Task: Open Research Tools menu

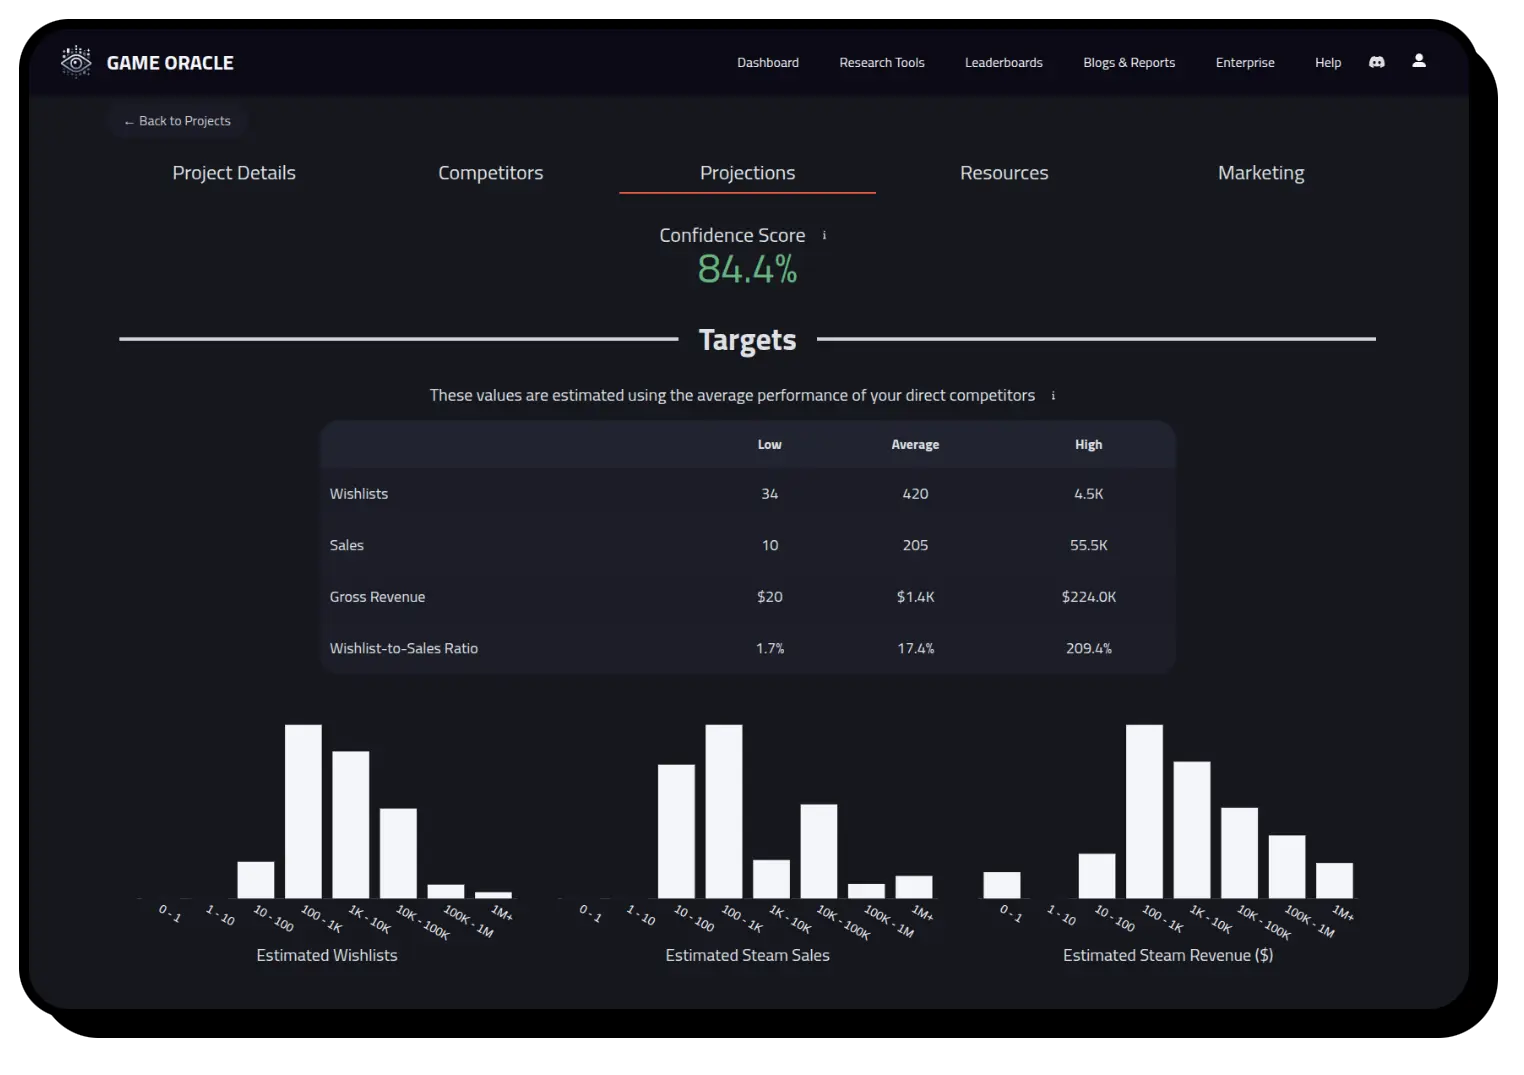Action: click(881, 62)
